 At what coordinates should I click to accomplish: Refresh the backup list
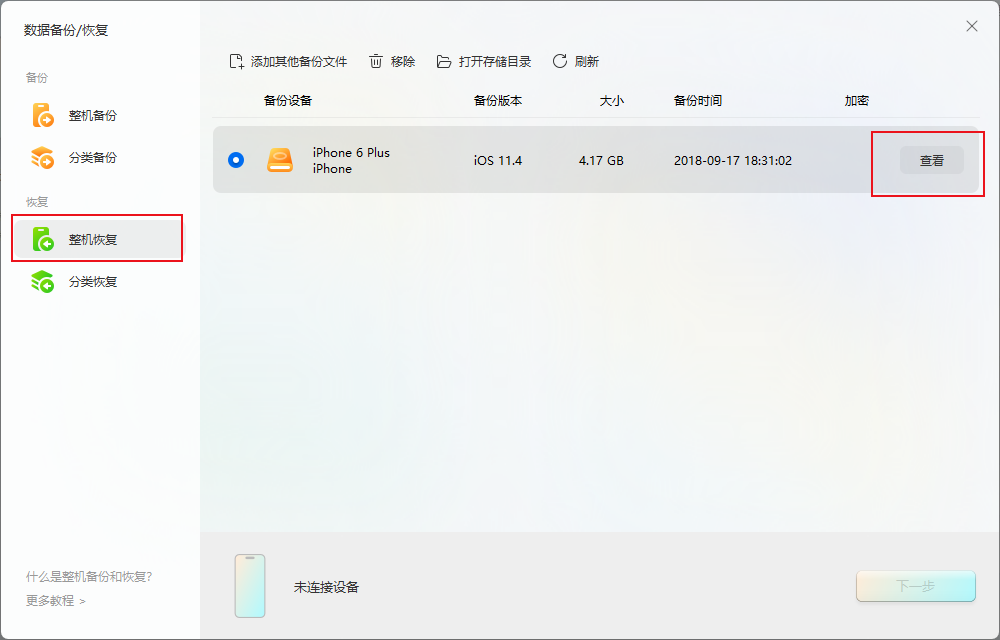click(560, 62)
